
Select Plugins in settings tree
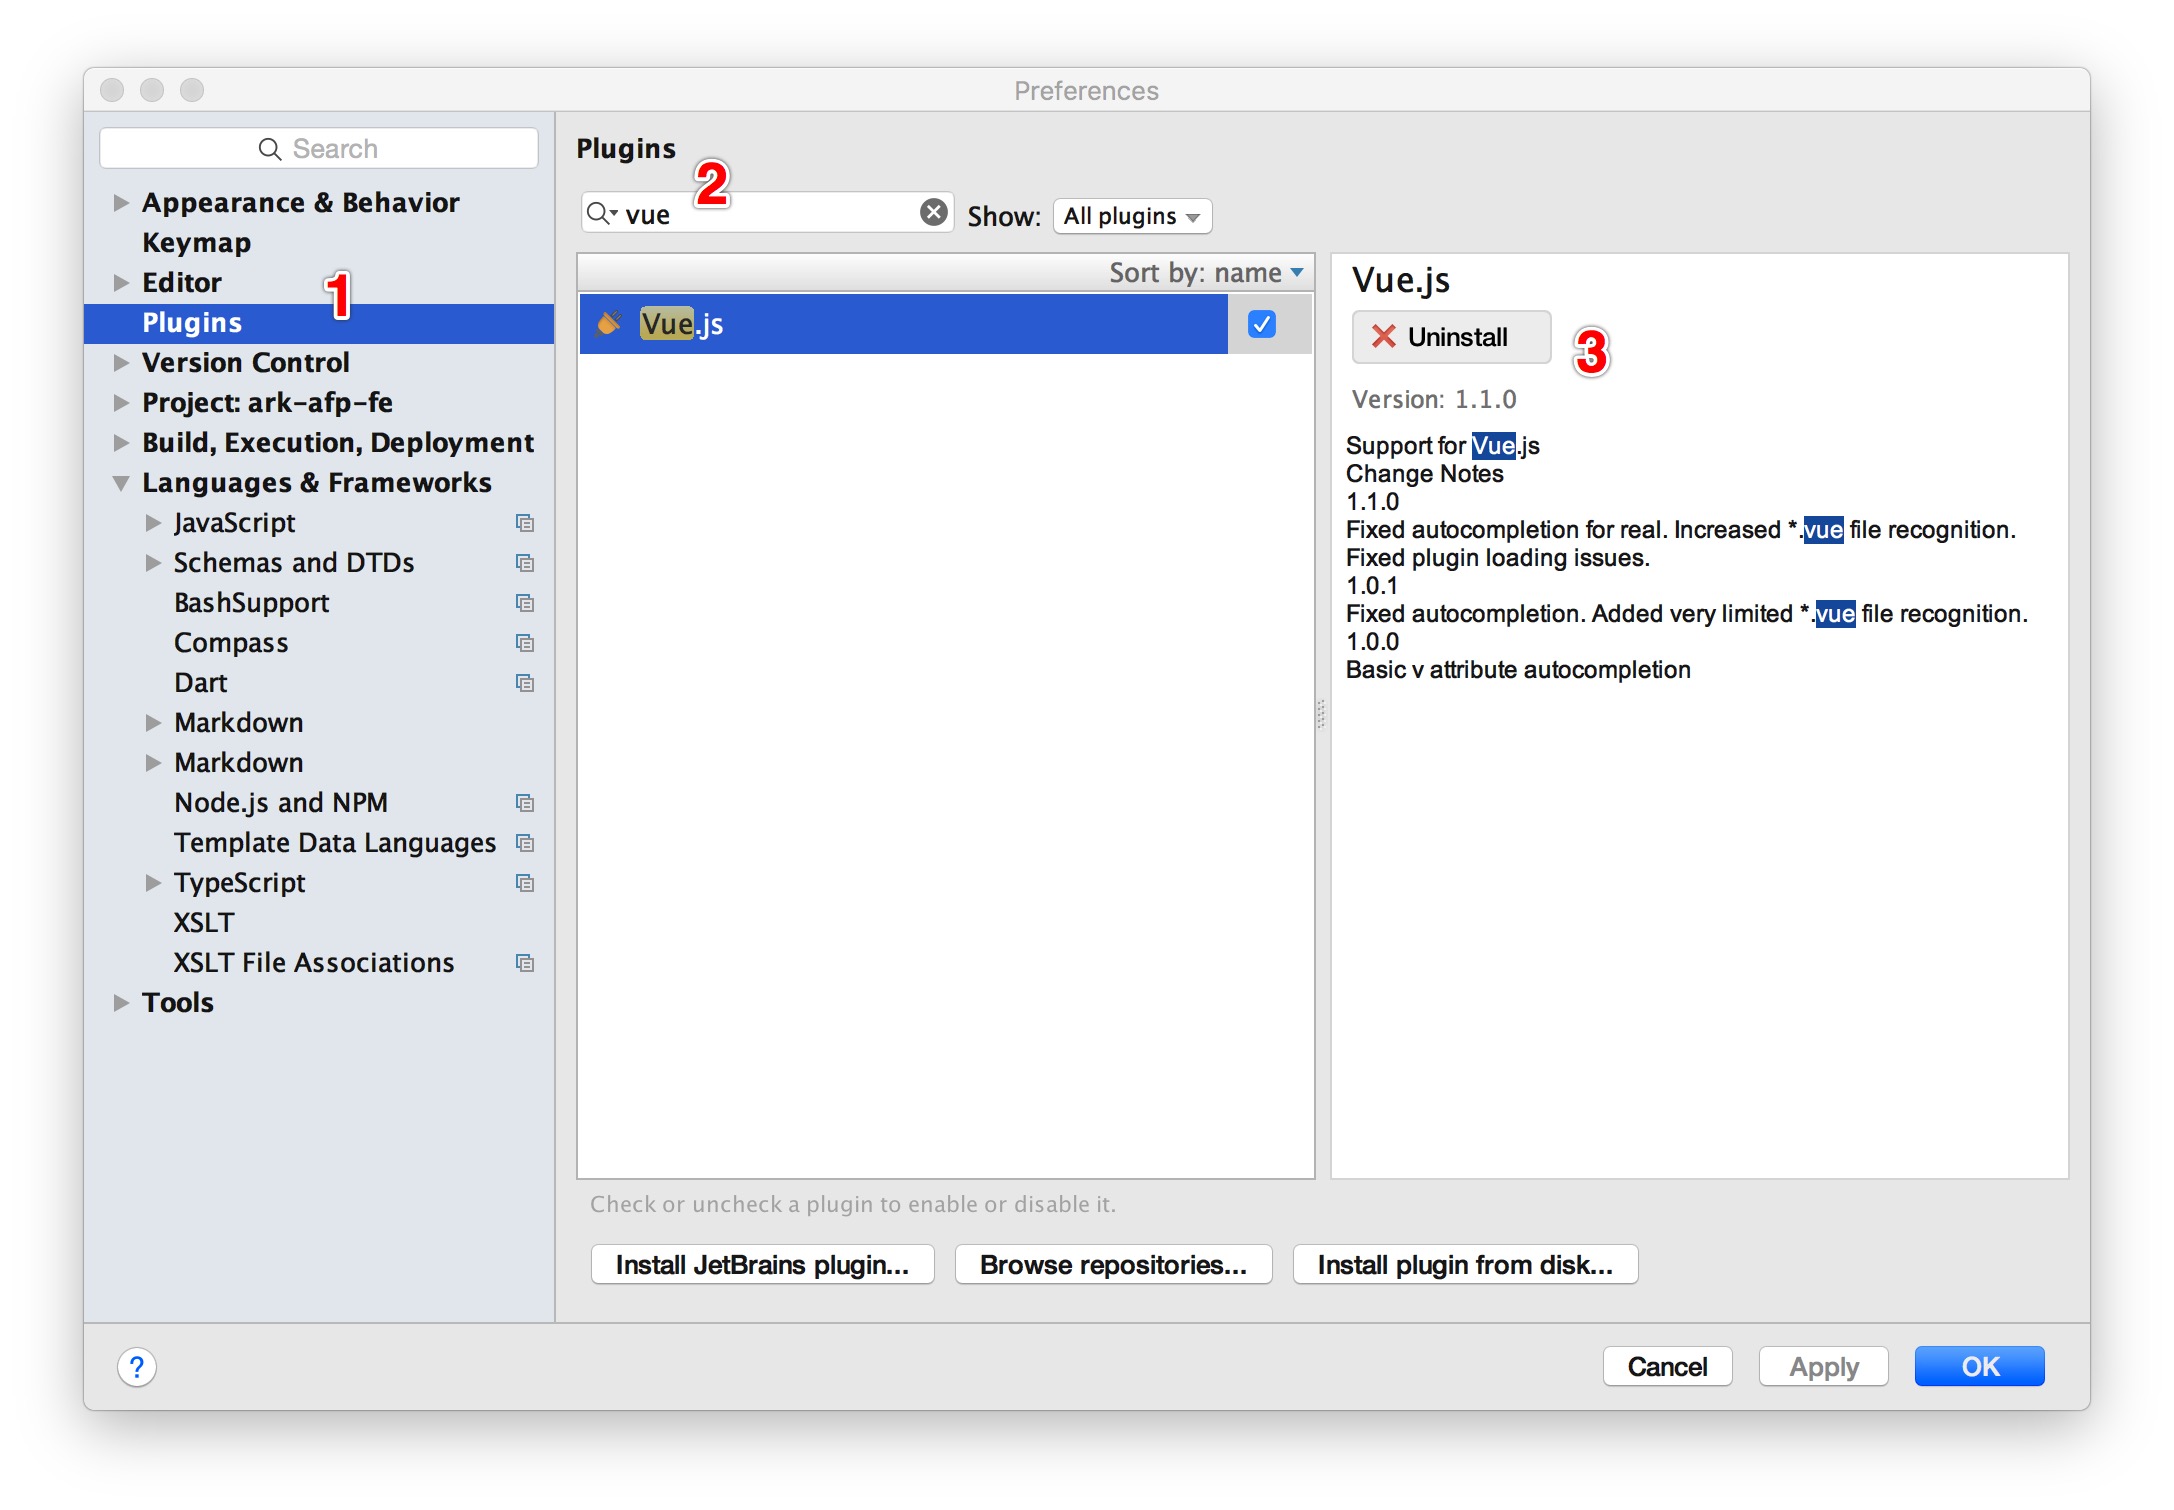point(319,323)
